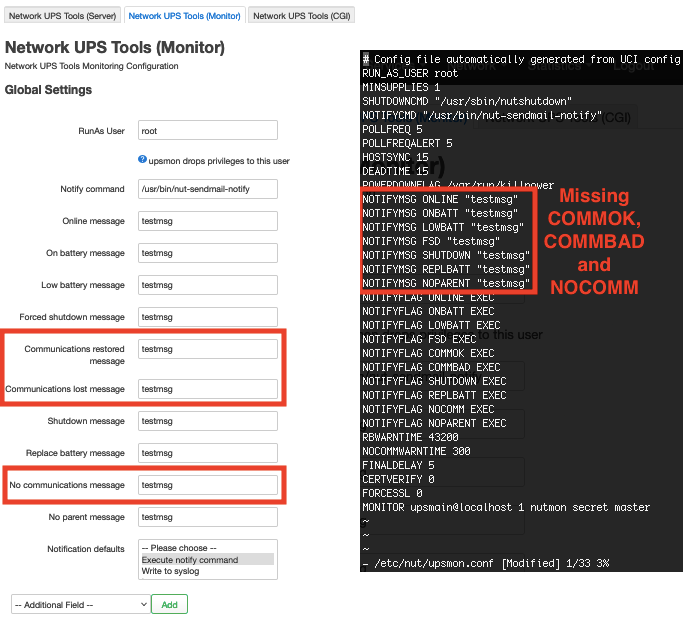Click the 'NOTIFYMSG ONLINE' terminal line
The image size is (683, 621).
tap(440, 199)
